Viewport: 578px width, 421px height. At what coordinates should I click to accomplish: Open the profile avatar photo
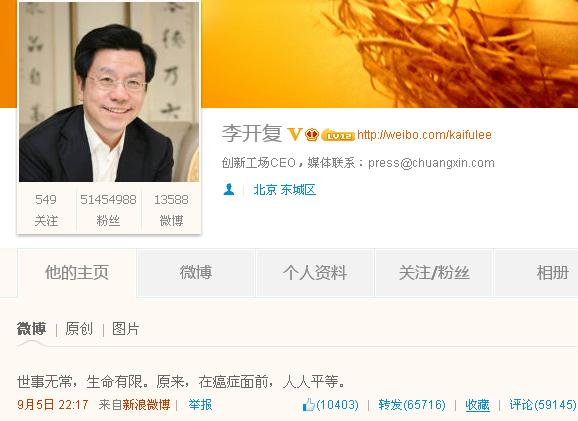point(109,92)
